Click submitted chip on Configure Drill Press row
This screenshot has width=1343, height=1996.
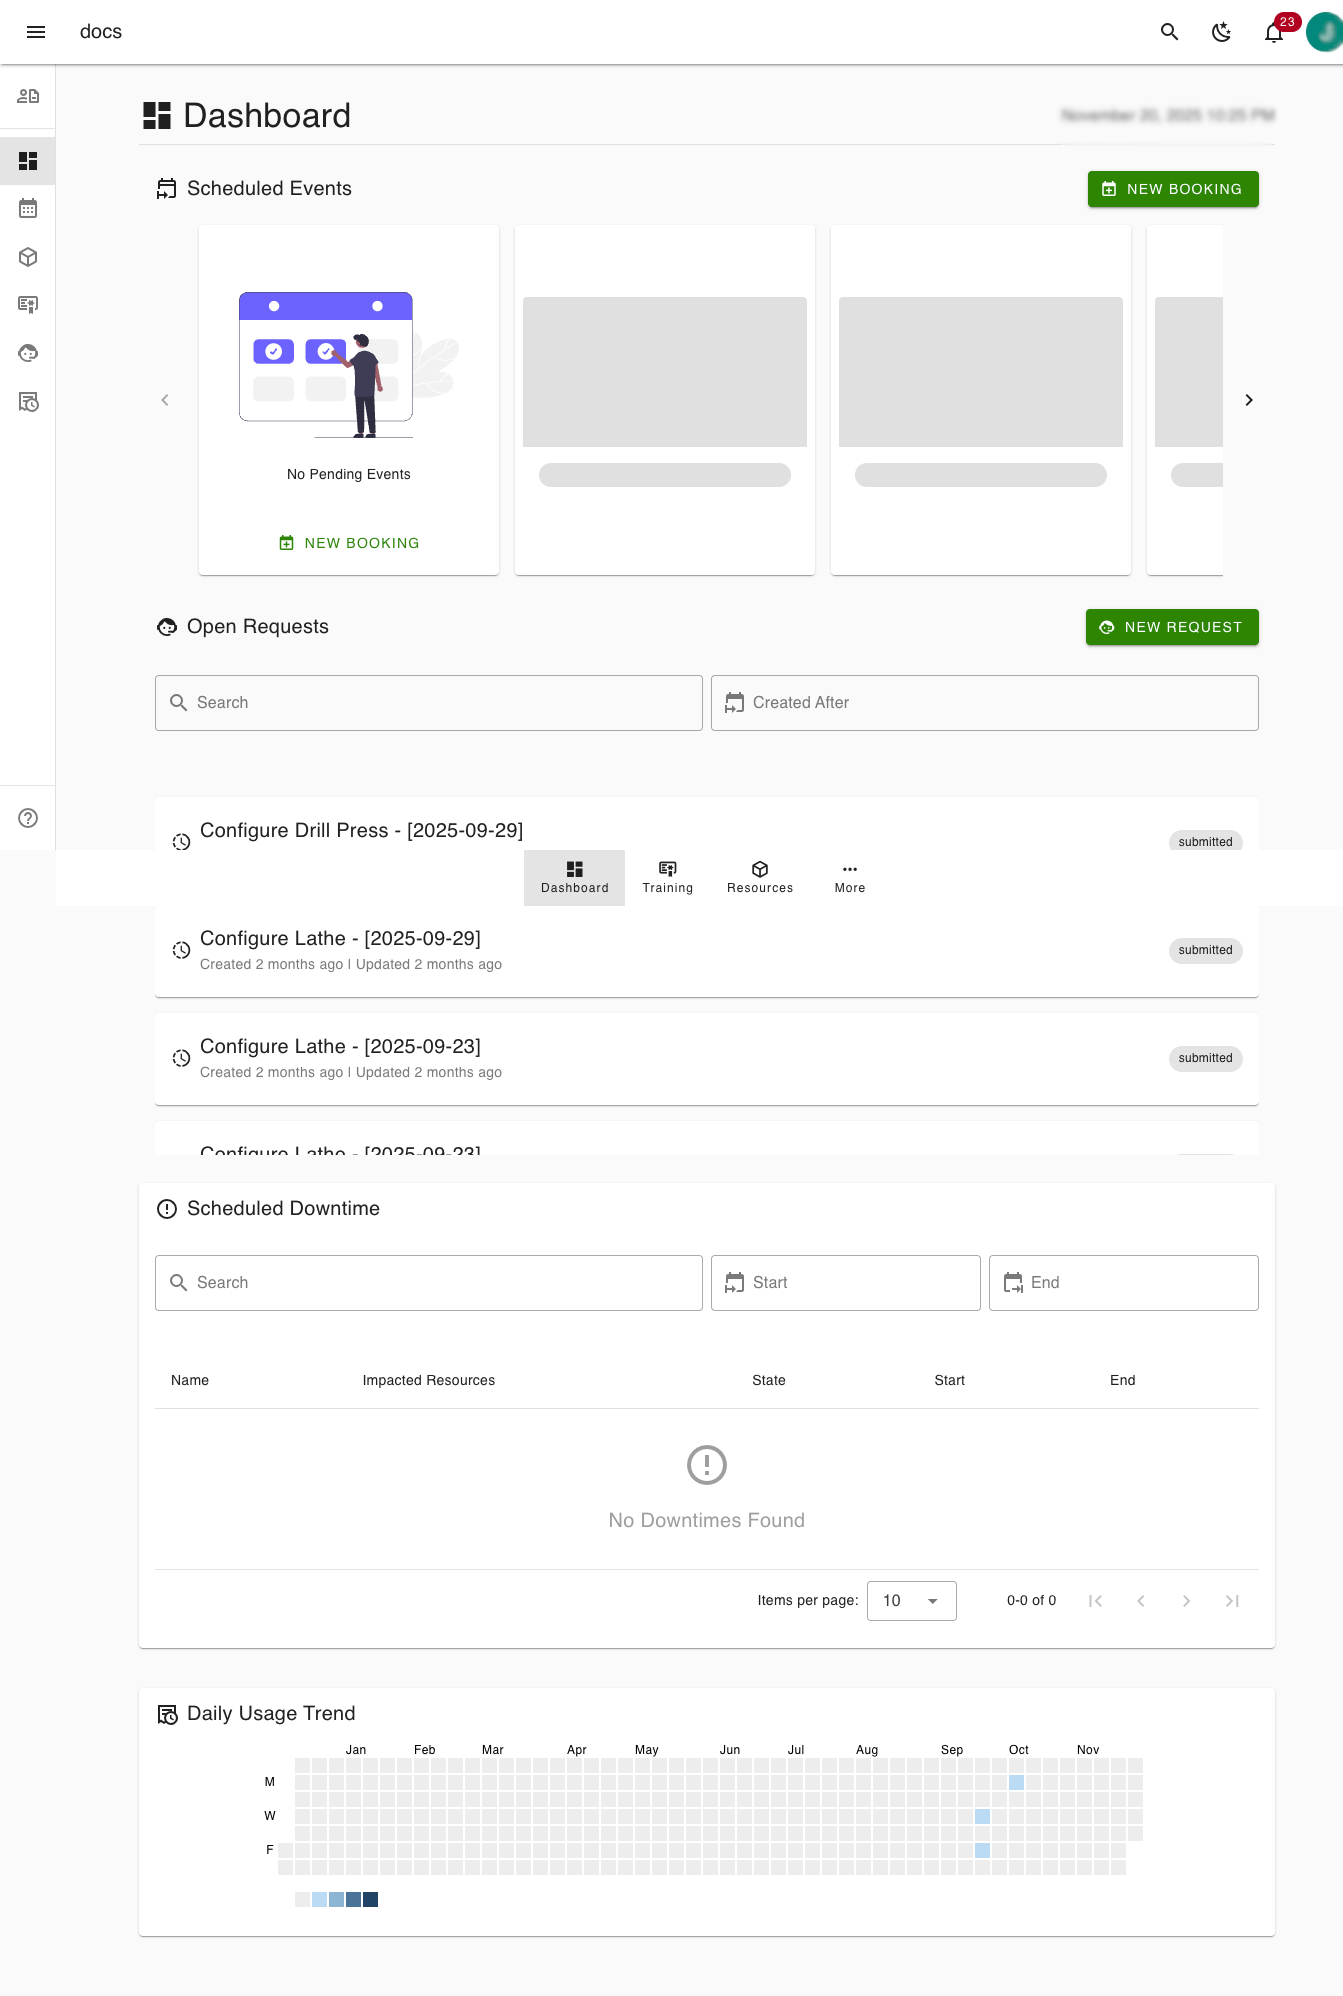[1205, 841]
